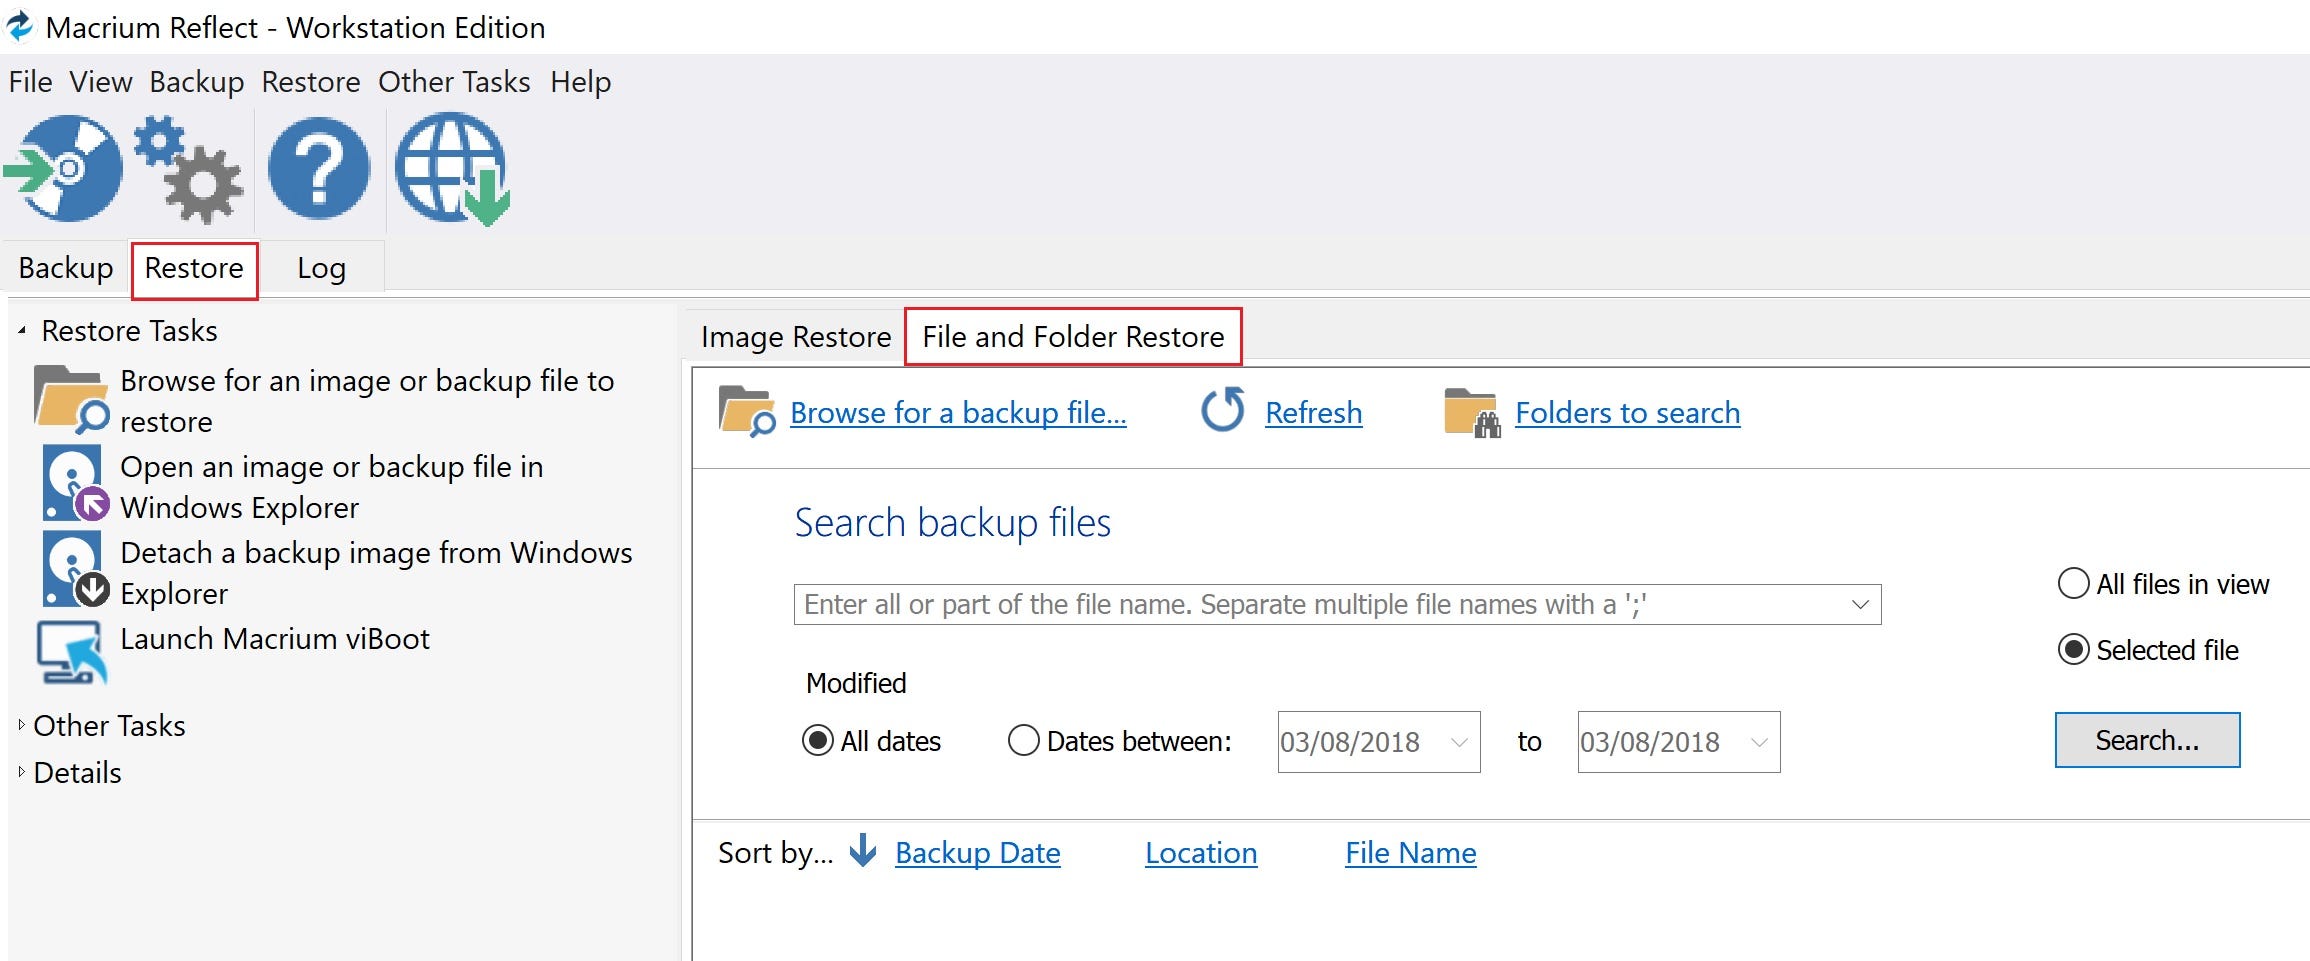Switch to the Log tab
This screenshot has height=961, width=2310.
tap(321, 267)
